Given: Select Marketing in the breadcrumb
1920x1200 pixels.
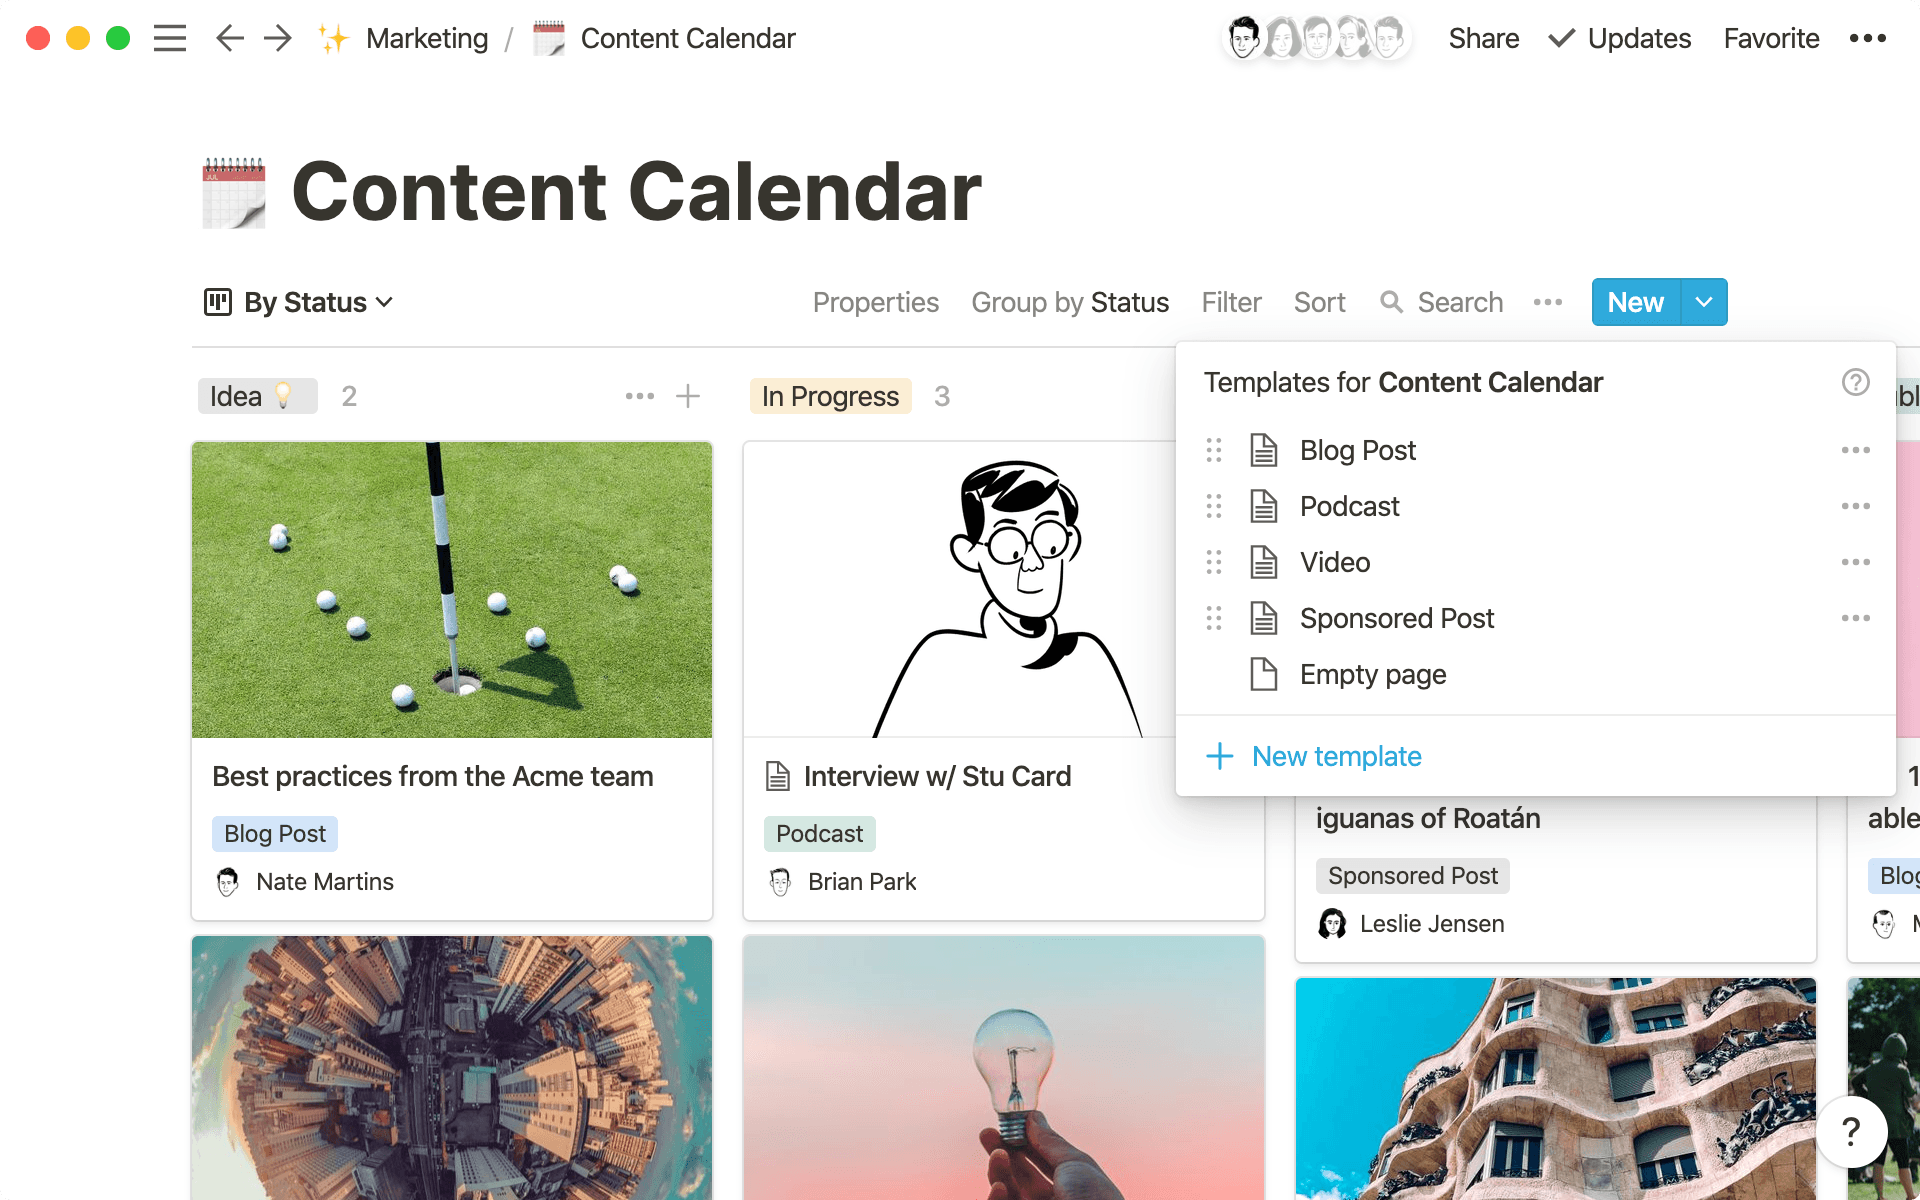Looking at the screenshot, I should coord(427,38).
